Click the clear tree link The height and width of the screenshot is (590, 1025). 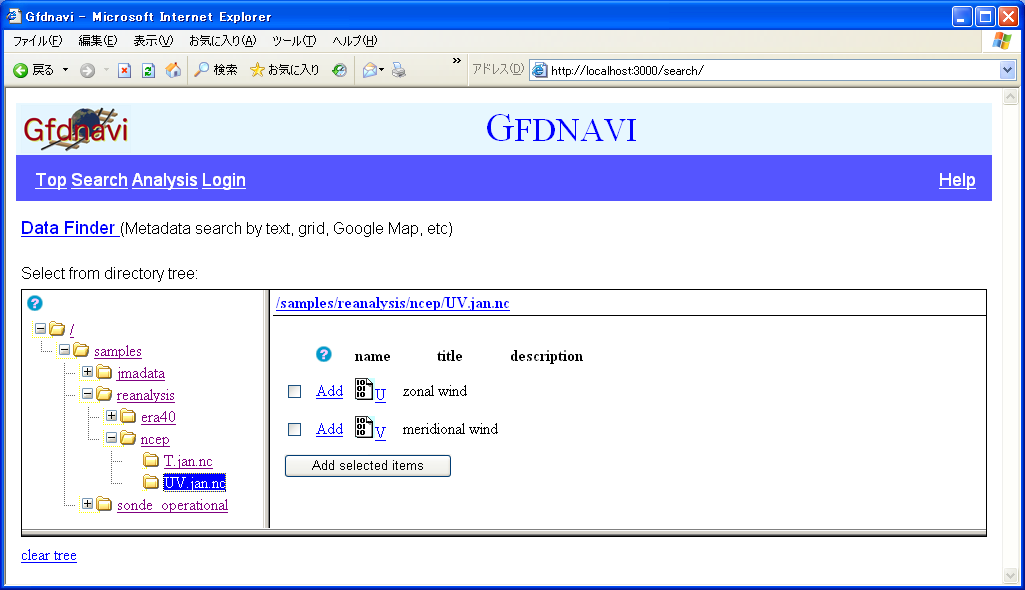point(49,556)
